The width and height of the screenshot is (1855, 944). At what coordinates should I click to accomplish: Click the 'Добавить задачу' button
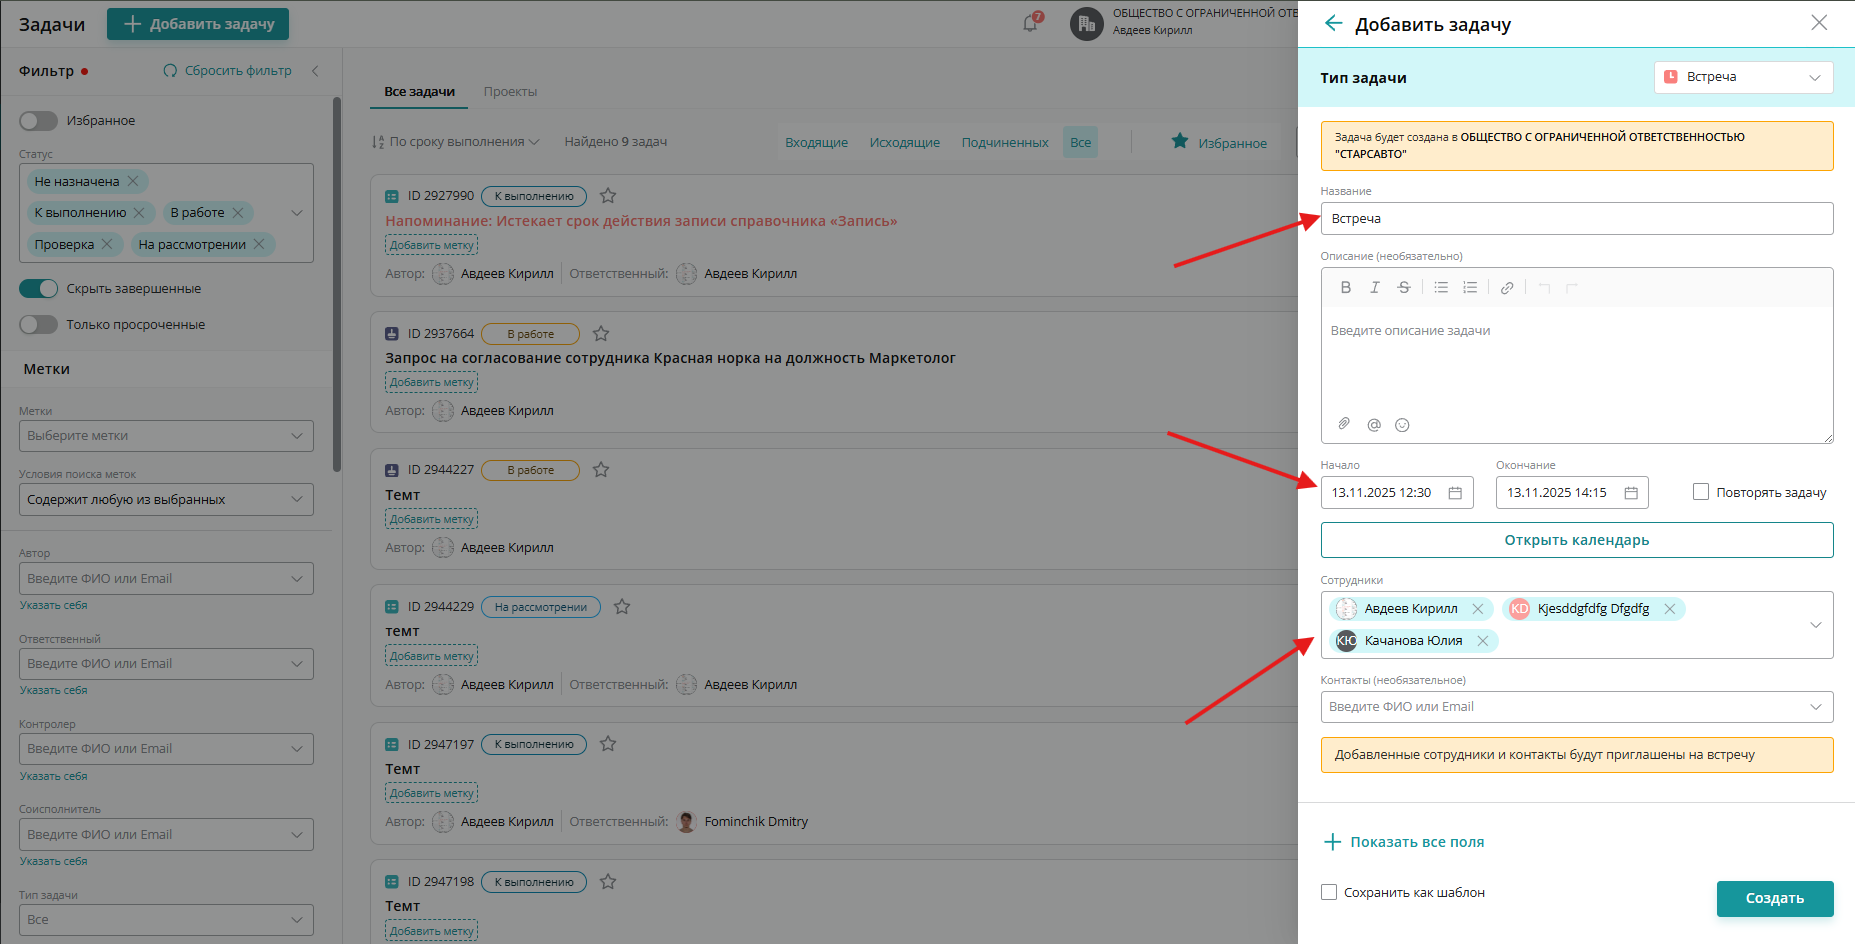click(198, 24)
